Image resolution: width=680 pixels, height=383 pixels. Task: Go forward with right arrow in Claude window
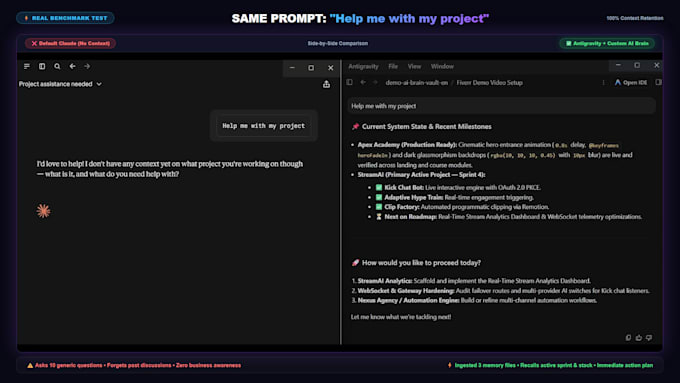coord(87,66)
